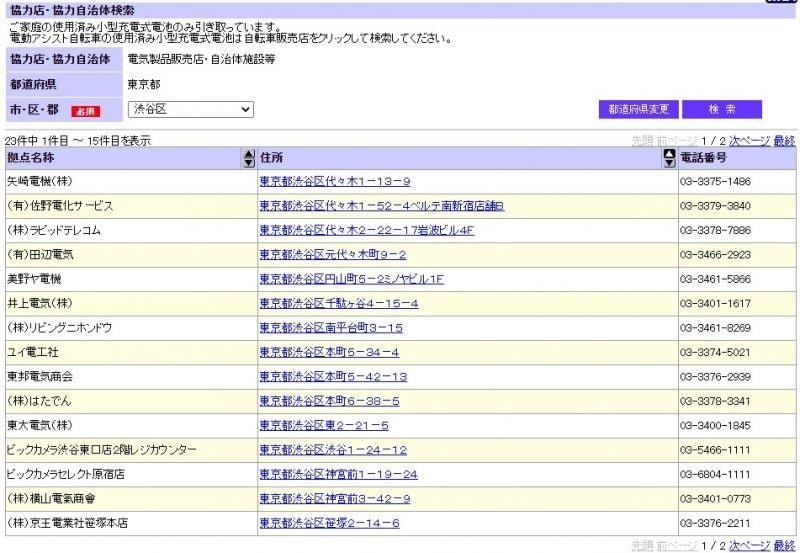800x553 pixels.
Task: Select the store name ユイ電工社
Action: click(x=33, y=353)
